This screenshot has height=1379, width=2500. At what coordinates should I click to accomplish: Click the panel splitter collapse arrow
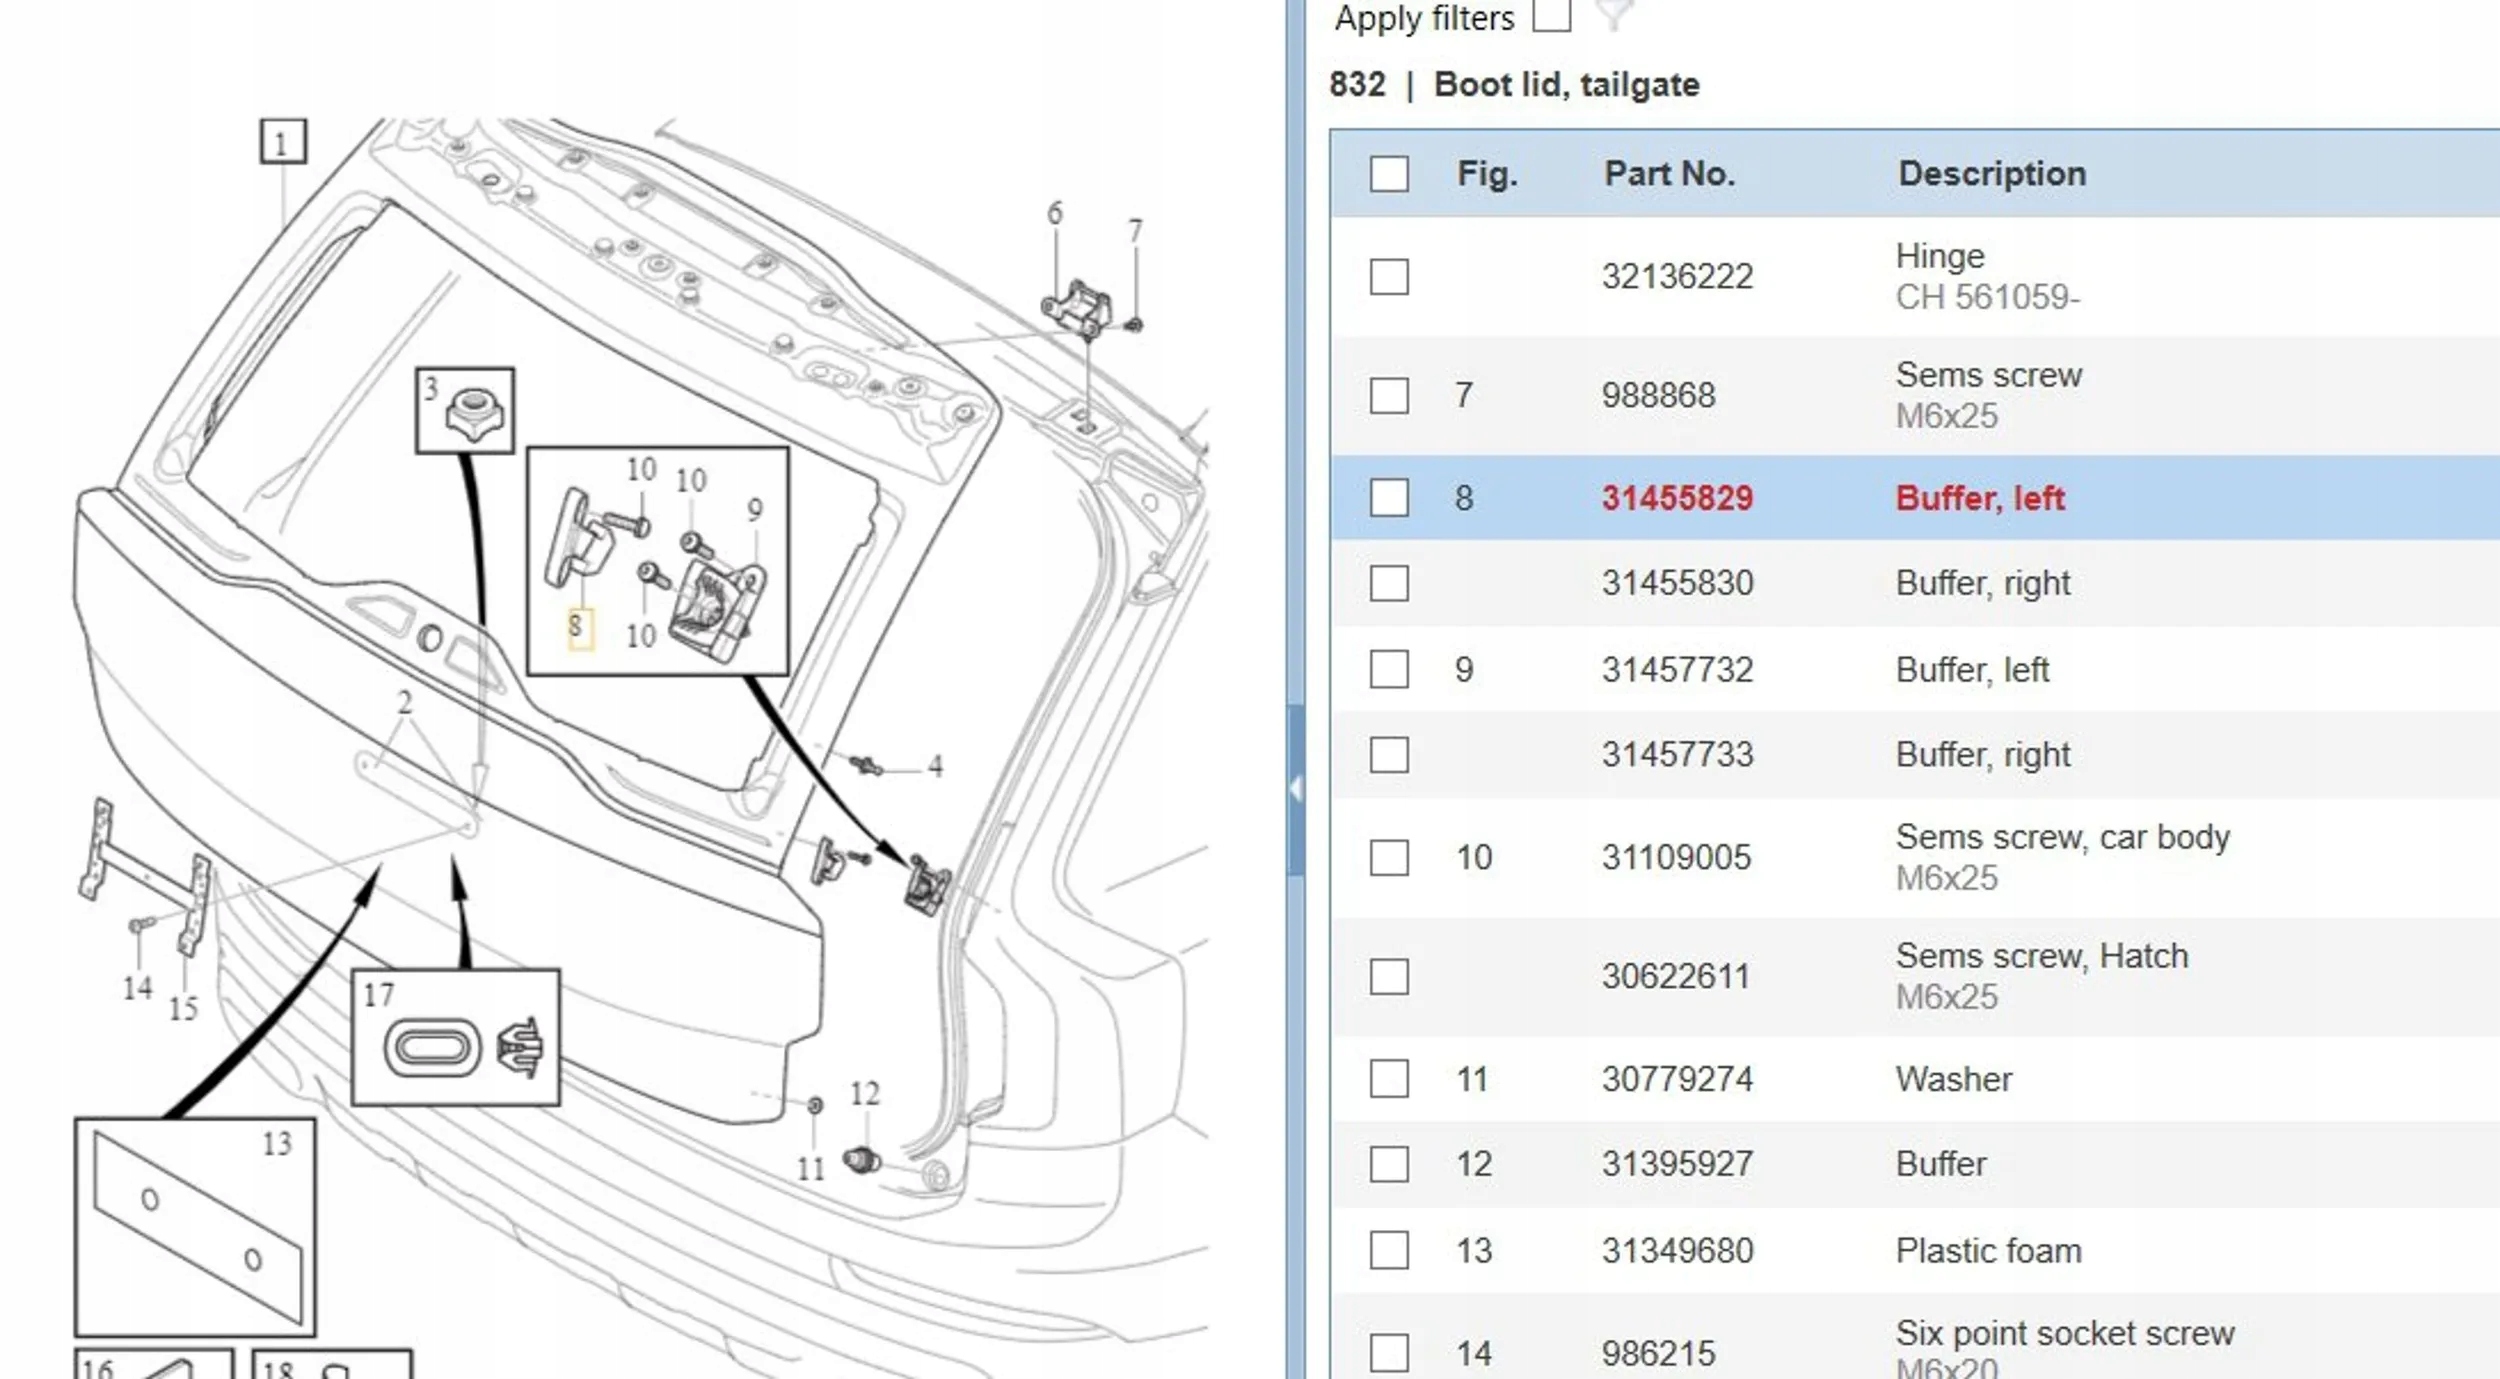click(1295, 789)
